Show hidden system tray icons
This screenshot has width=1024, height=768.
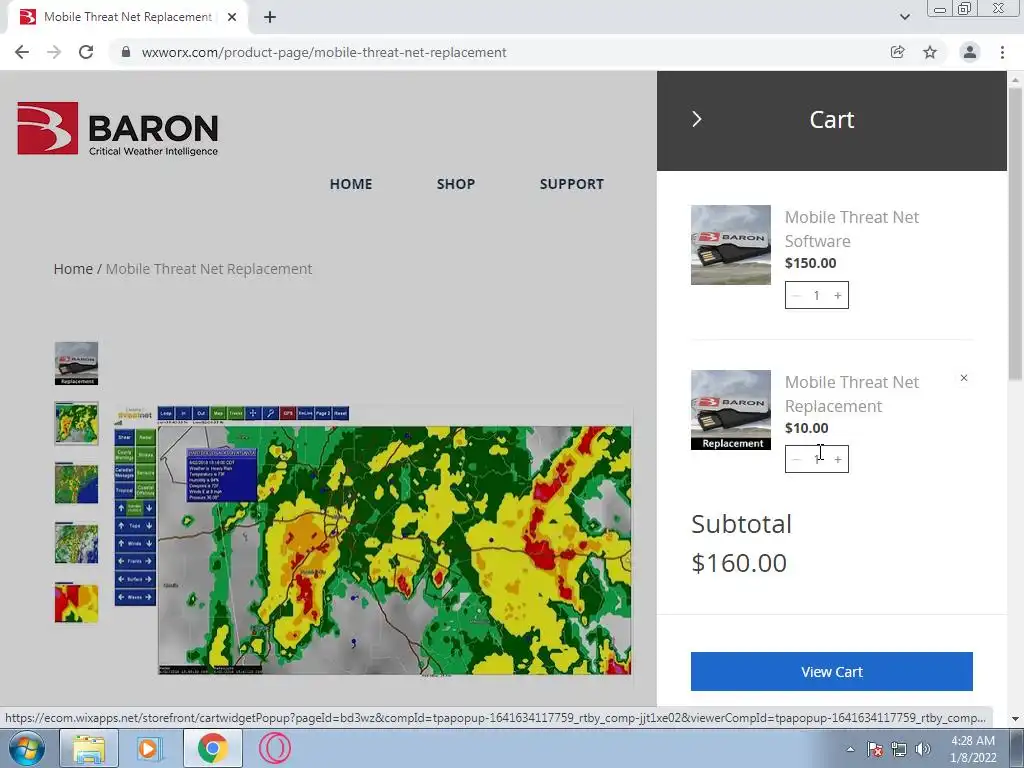pos(850,749)
